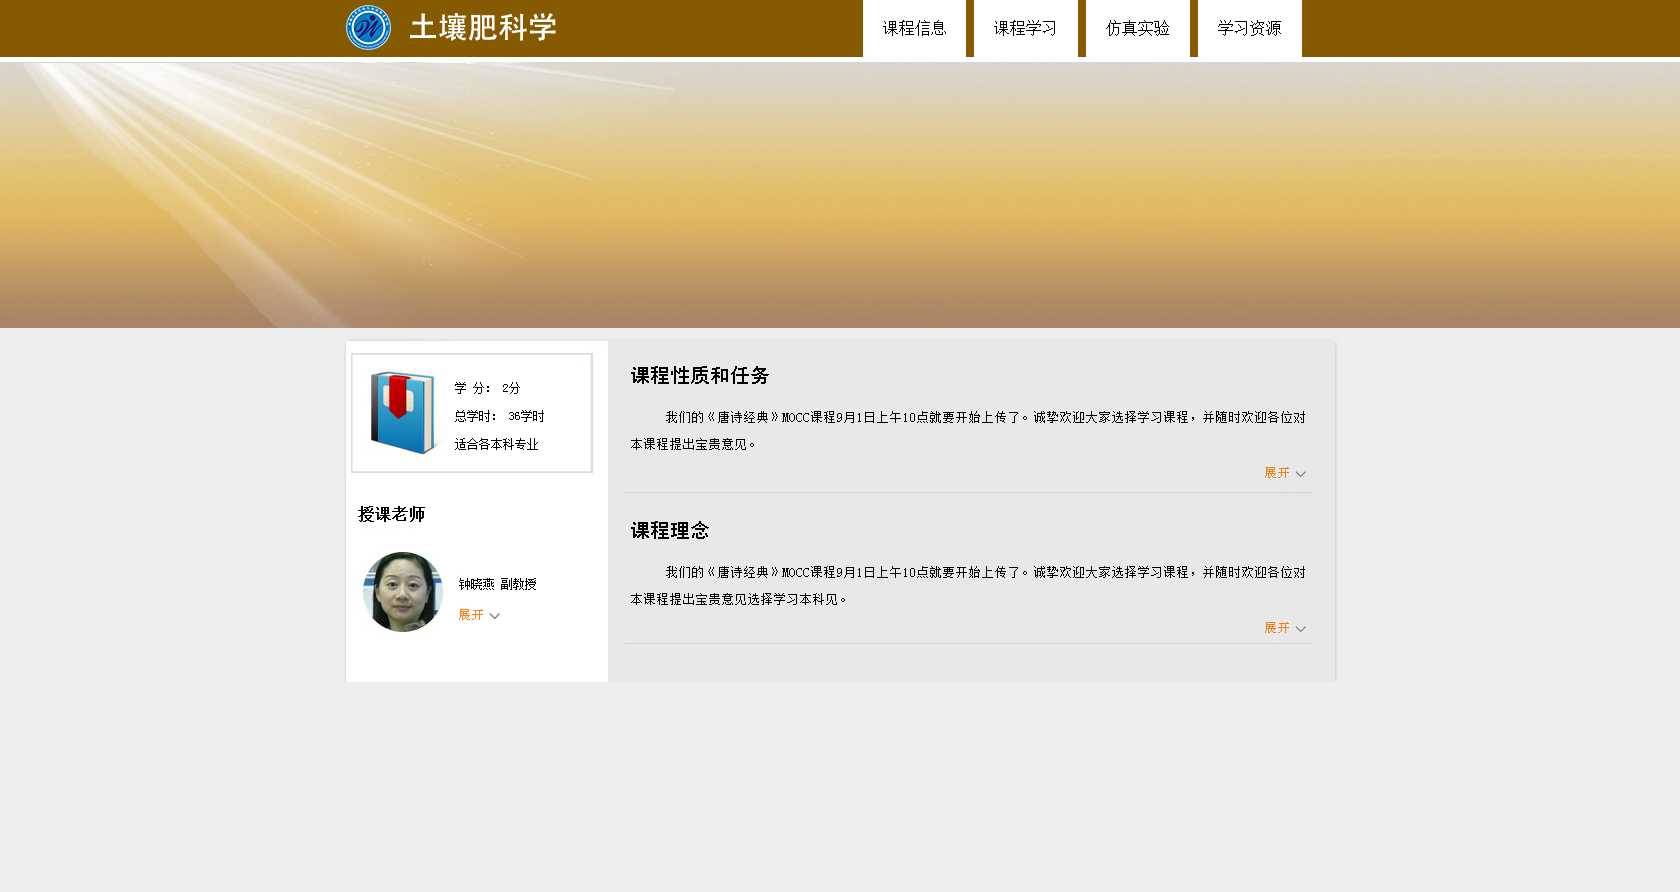Click the 课程理念 heading
The height and width of the screenshot is (892, 1680).
tap(669, 531)
